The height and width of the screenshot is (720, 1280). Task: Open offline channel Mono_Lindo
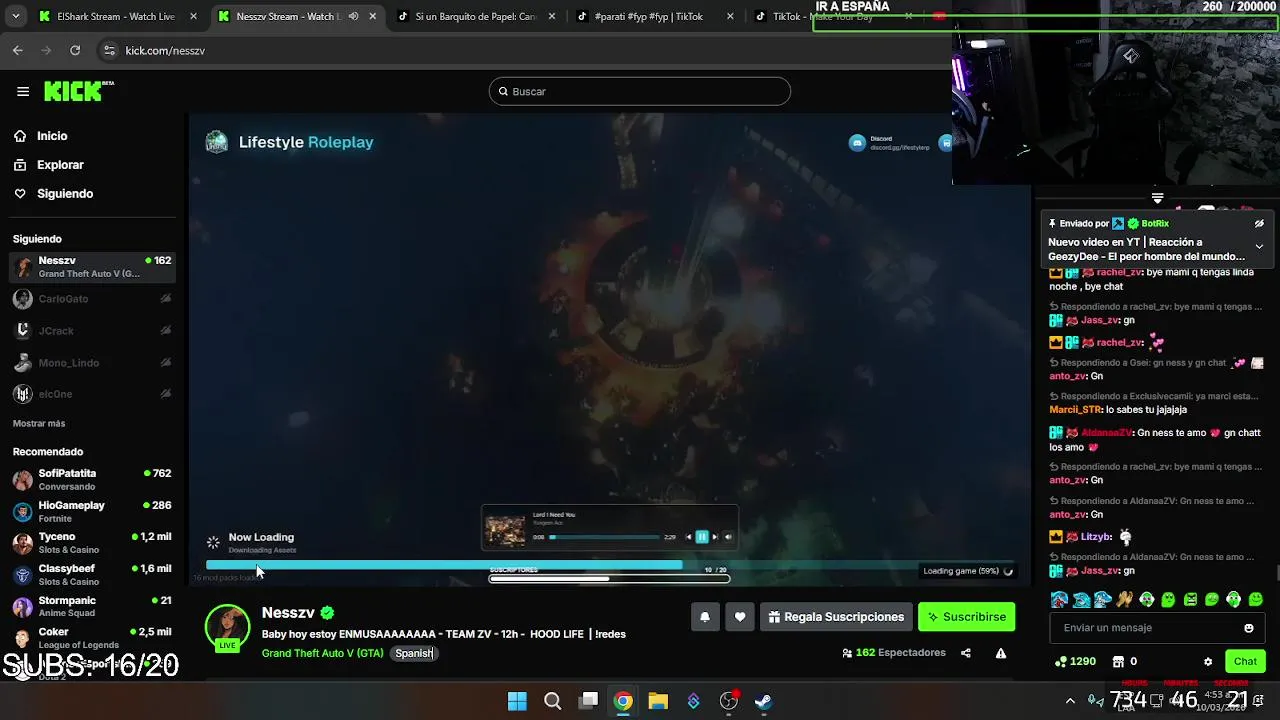point(93,363)
